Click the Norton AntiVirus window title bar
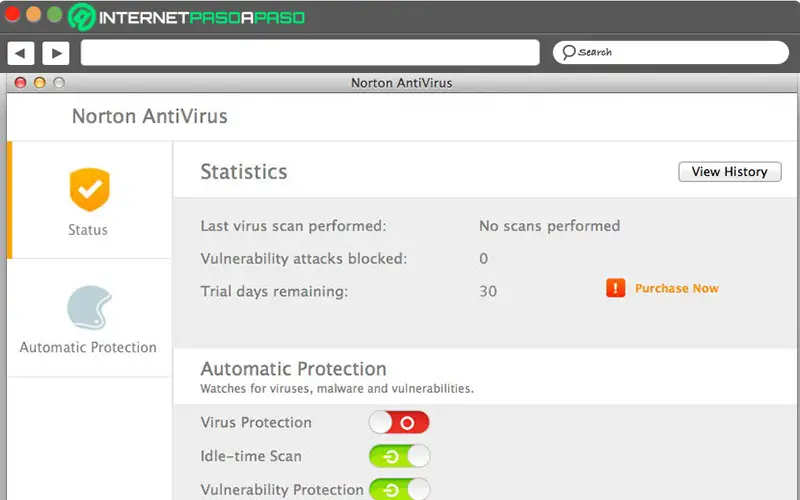800x500 pixels. pos(401,83)
